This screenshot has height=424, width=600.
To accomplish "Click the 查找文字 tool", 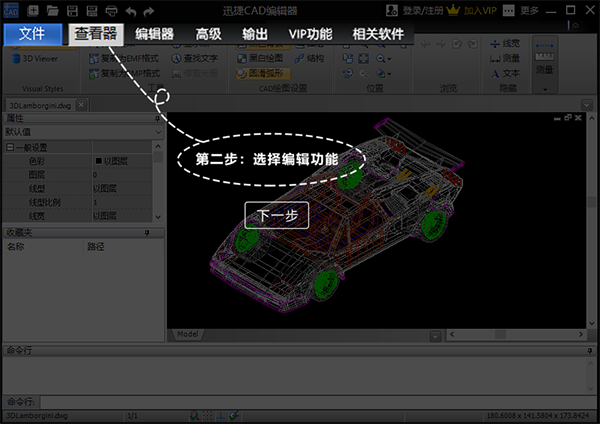I will (195, 58).
